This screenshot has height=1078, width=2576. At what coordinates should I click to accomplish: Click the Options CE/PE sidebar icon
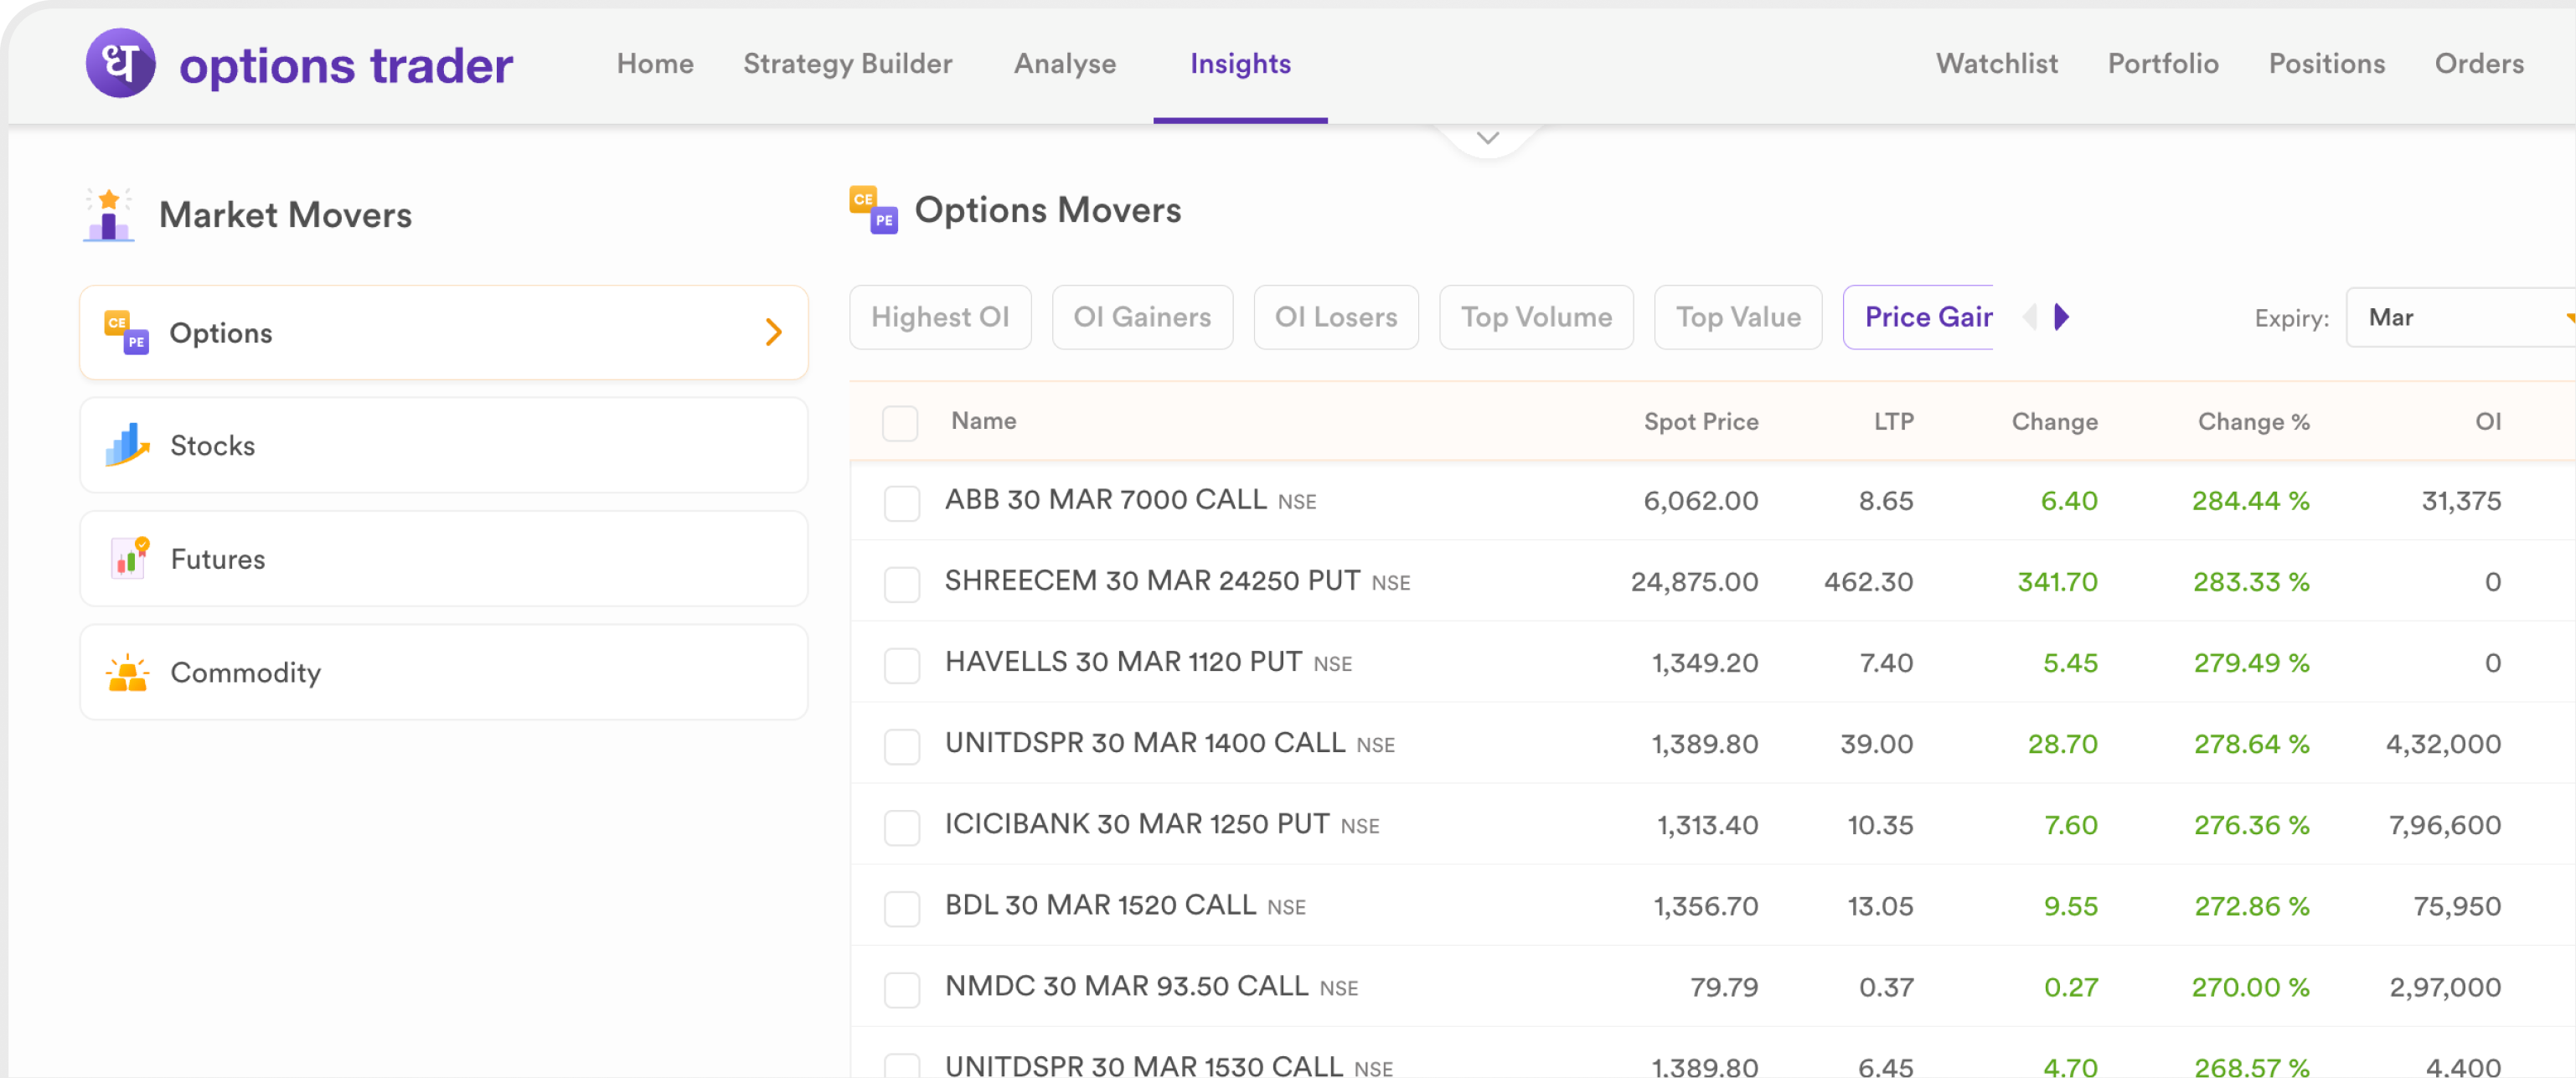(126, 332)
